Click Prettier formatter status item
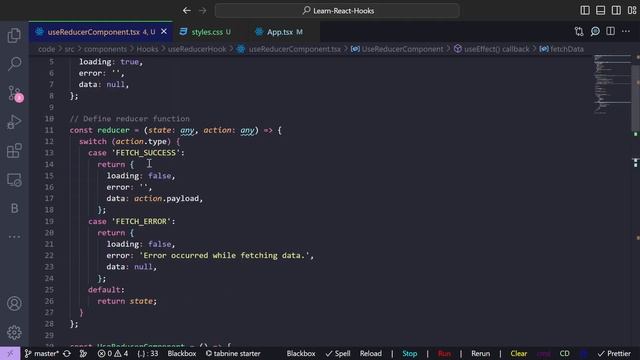Screen dimensions: 640x360 pyautogui.click(x=614, y=353)
